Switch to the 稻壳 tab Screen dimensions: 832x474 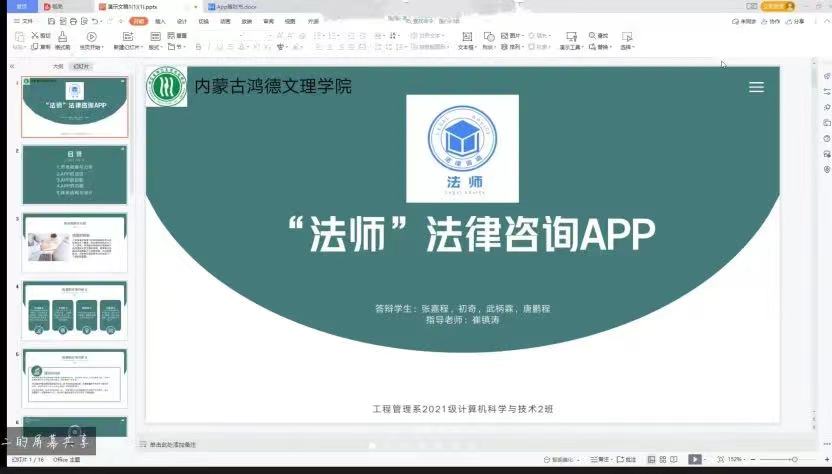point(53,7)
